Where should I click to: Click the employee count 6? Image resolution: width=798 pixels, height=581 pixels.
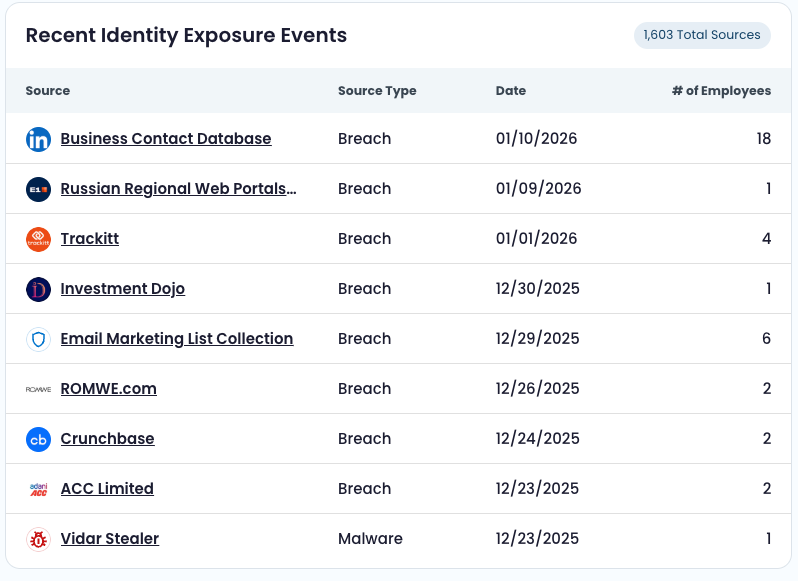[766, 338]
